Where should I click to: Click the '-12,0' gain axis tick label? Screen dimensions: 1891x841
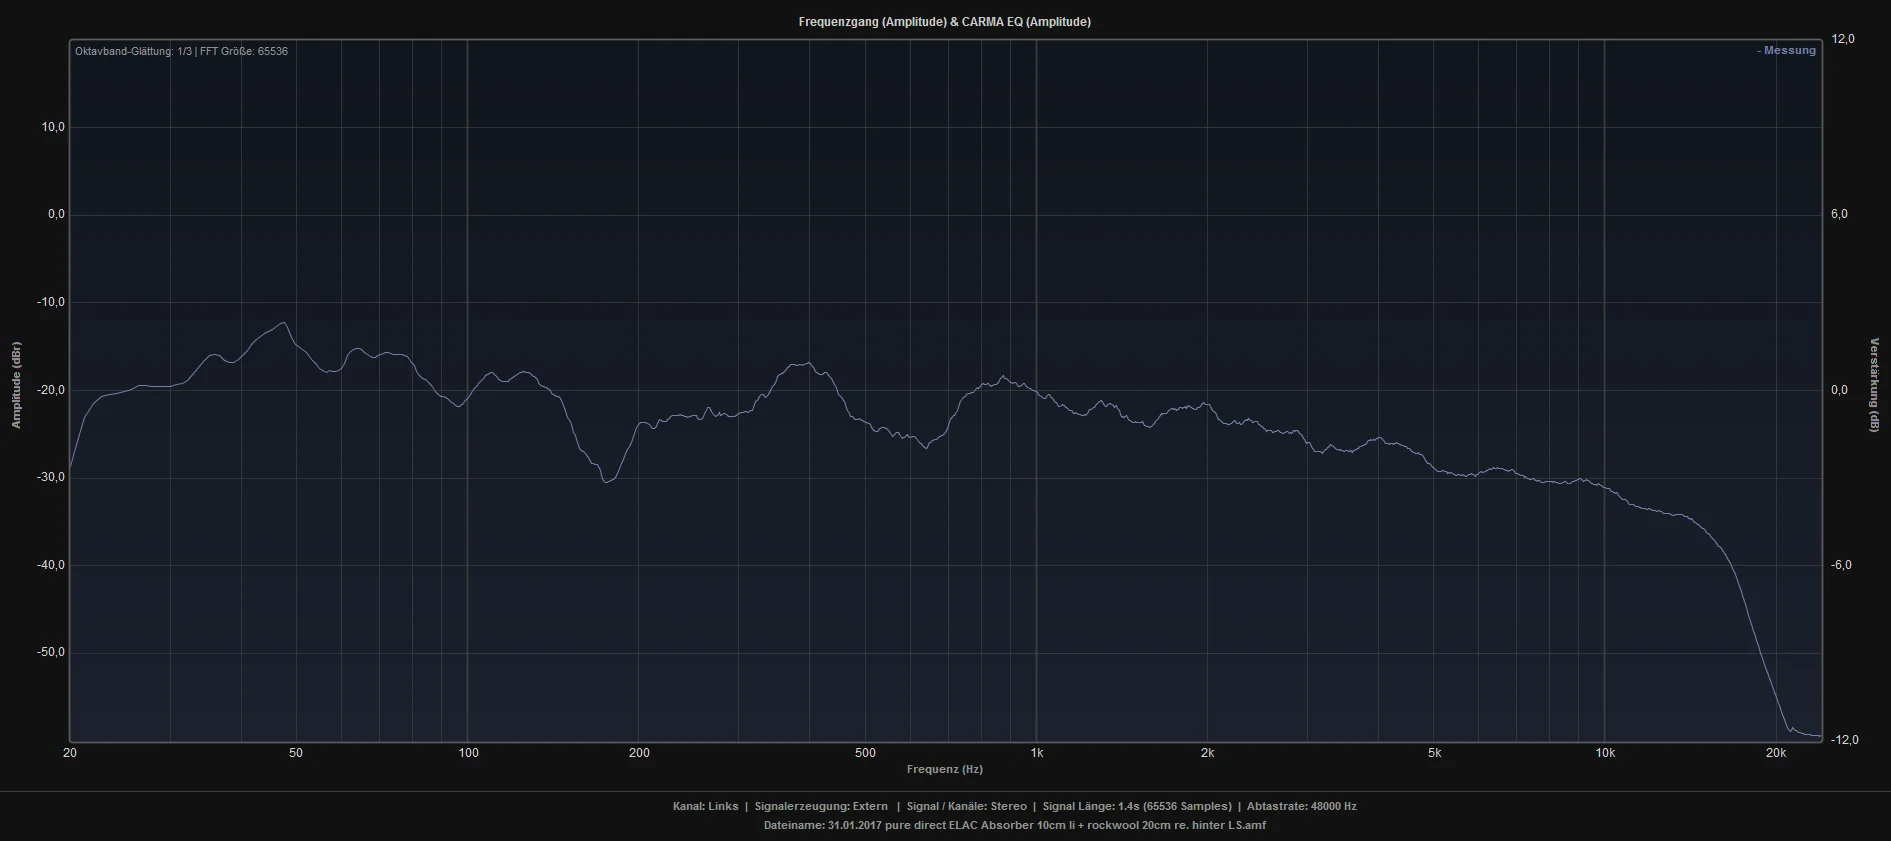pyautogui.click(x=1843, y=740)
